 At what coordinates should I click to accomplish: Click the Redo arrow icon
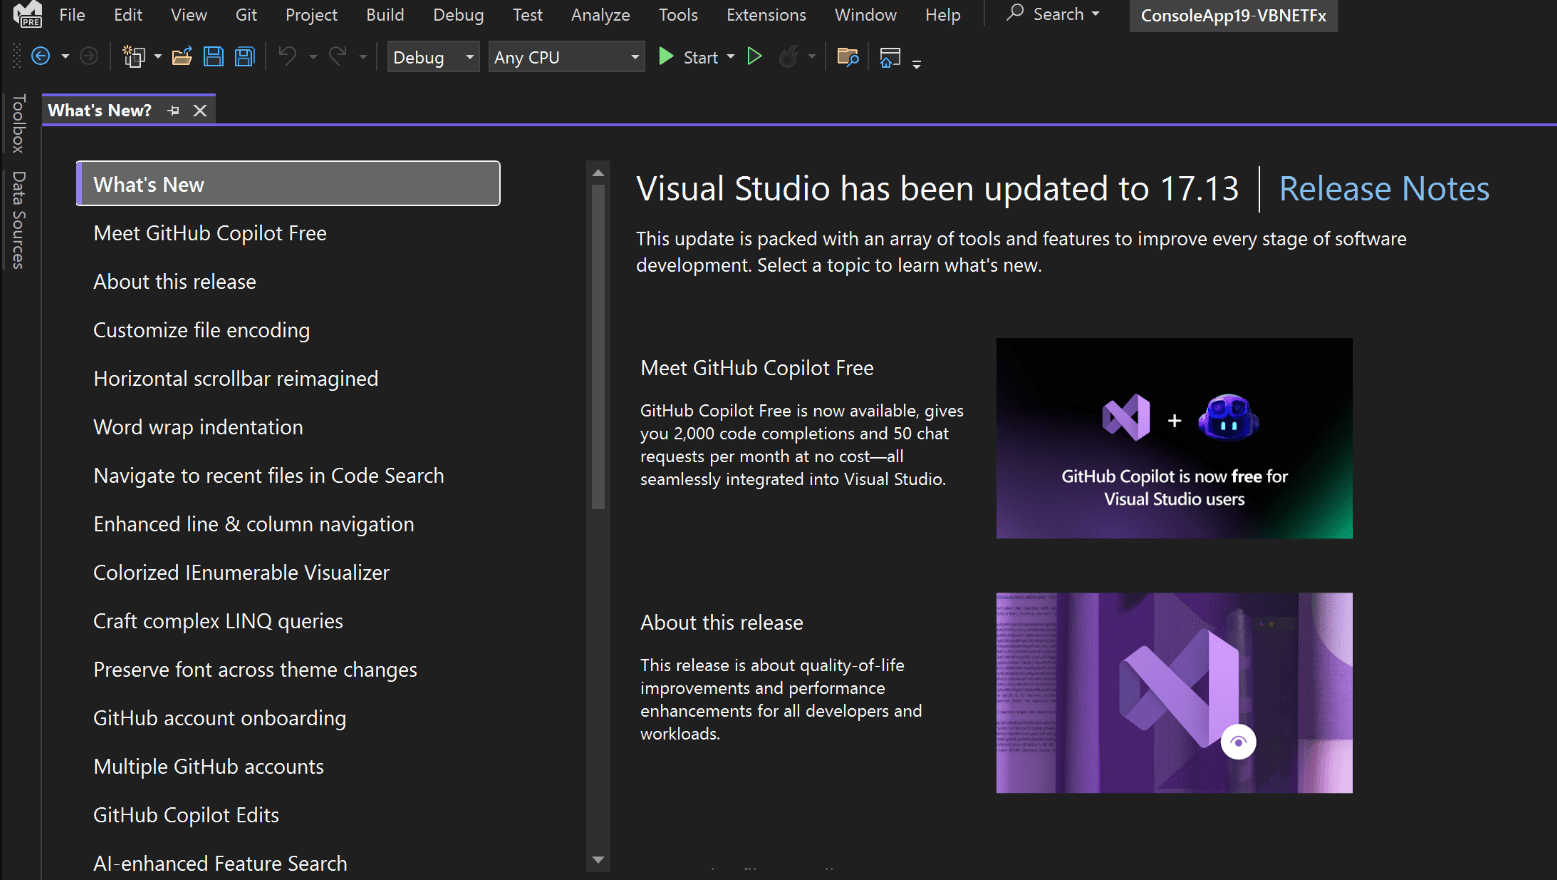pos(338,57)
